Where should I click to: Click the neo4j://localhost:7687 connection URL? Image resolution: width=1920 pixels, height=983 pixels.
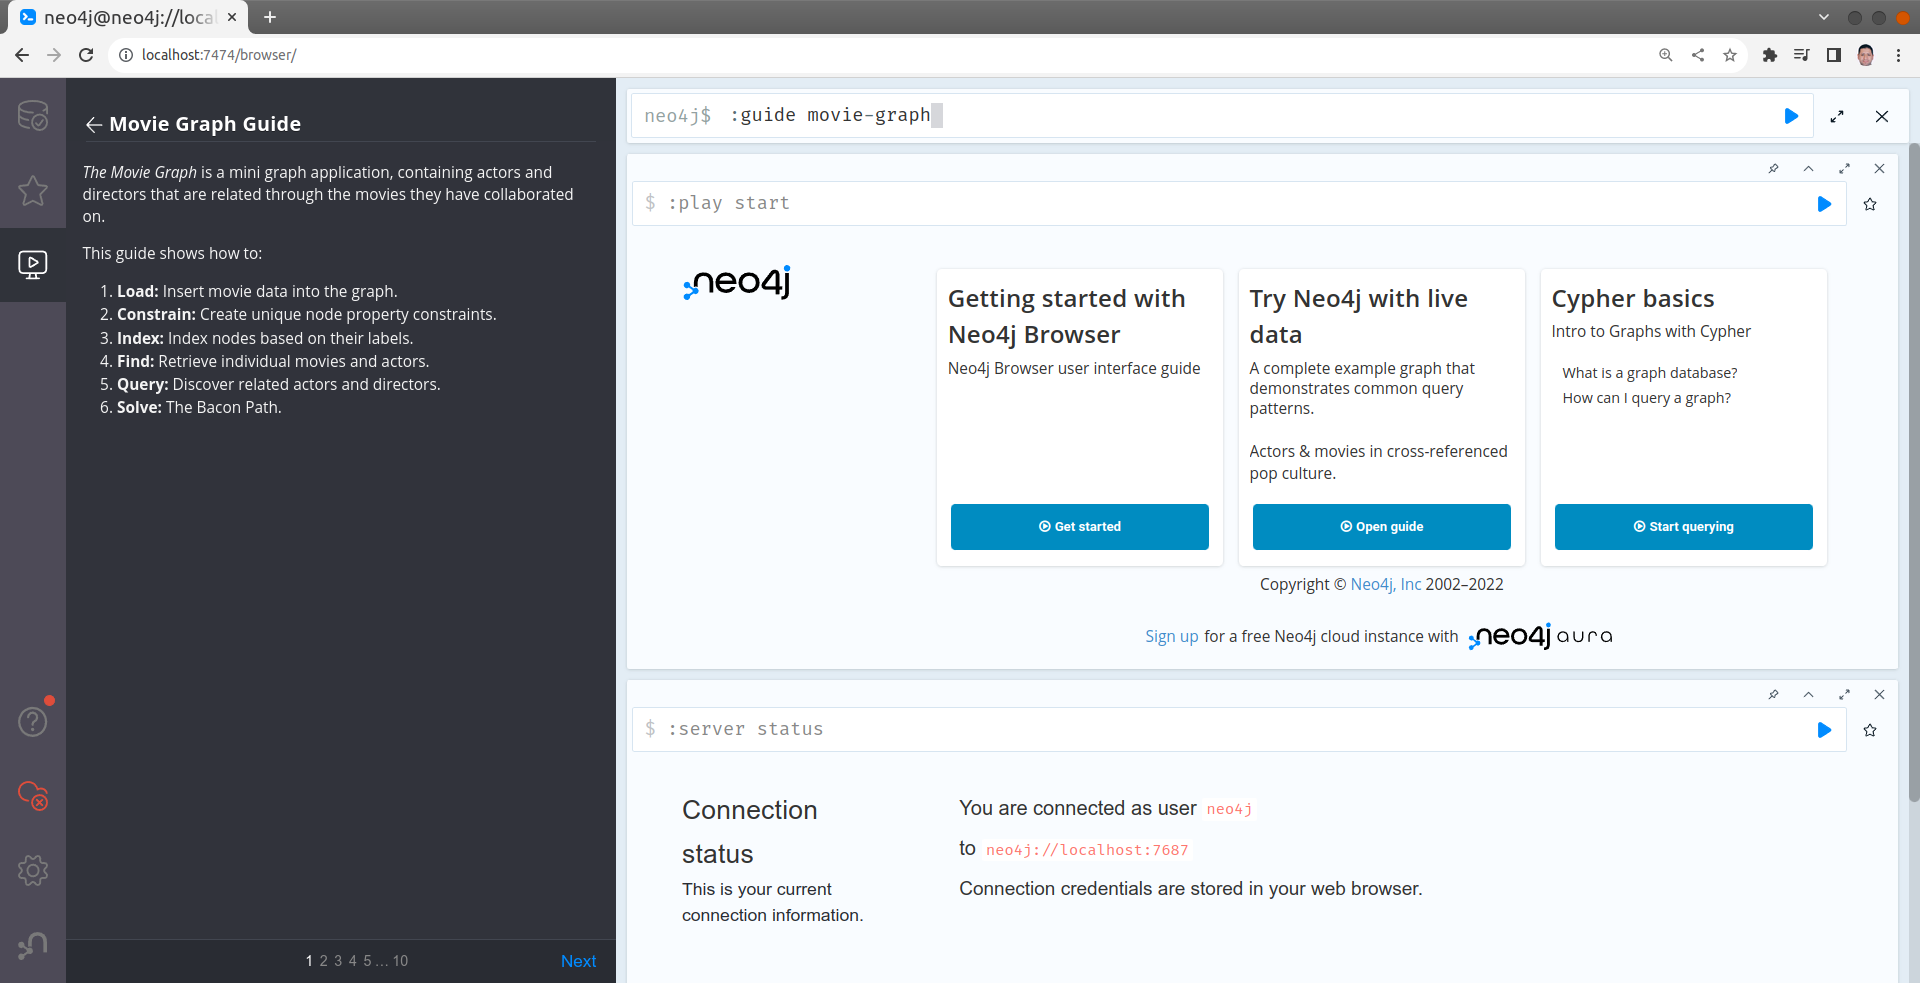[x=1087, y=850]
